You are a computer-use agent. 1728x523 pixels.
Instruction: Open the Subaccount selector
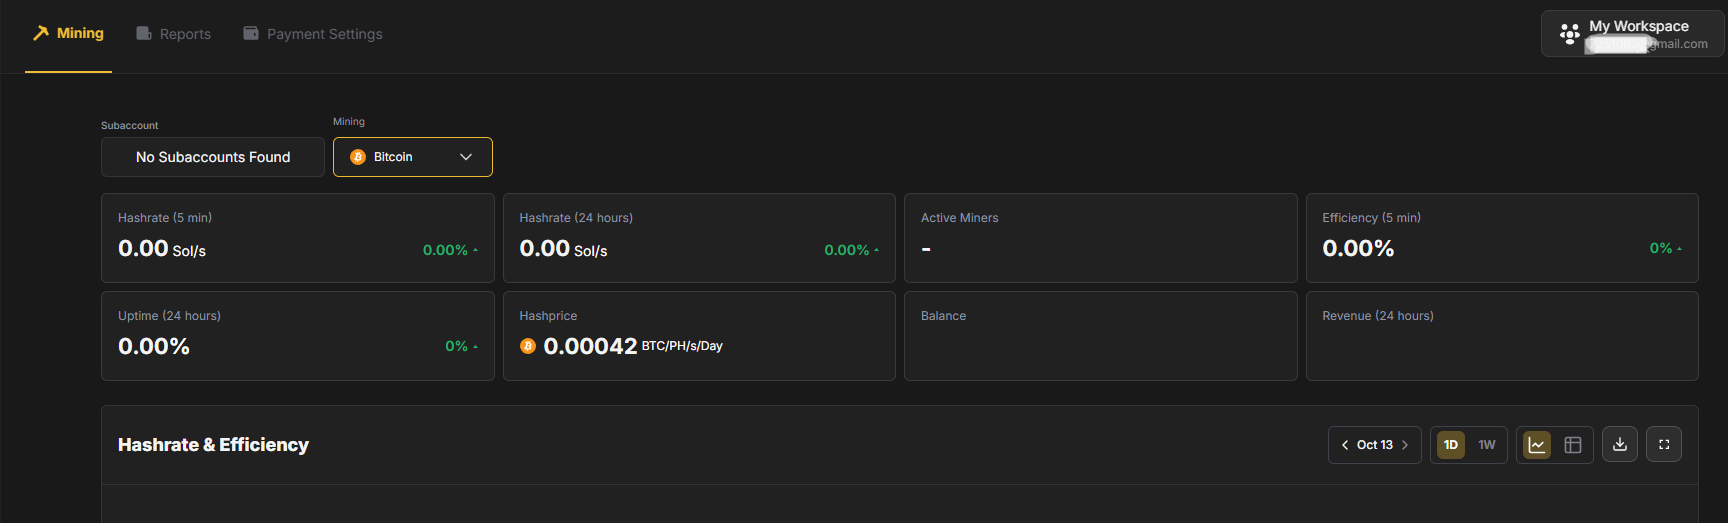tap(212, 157)
